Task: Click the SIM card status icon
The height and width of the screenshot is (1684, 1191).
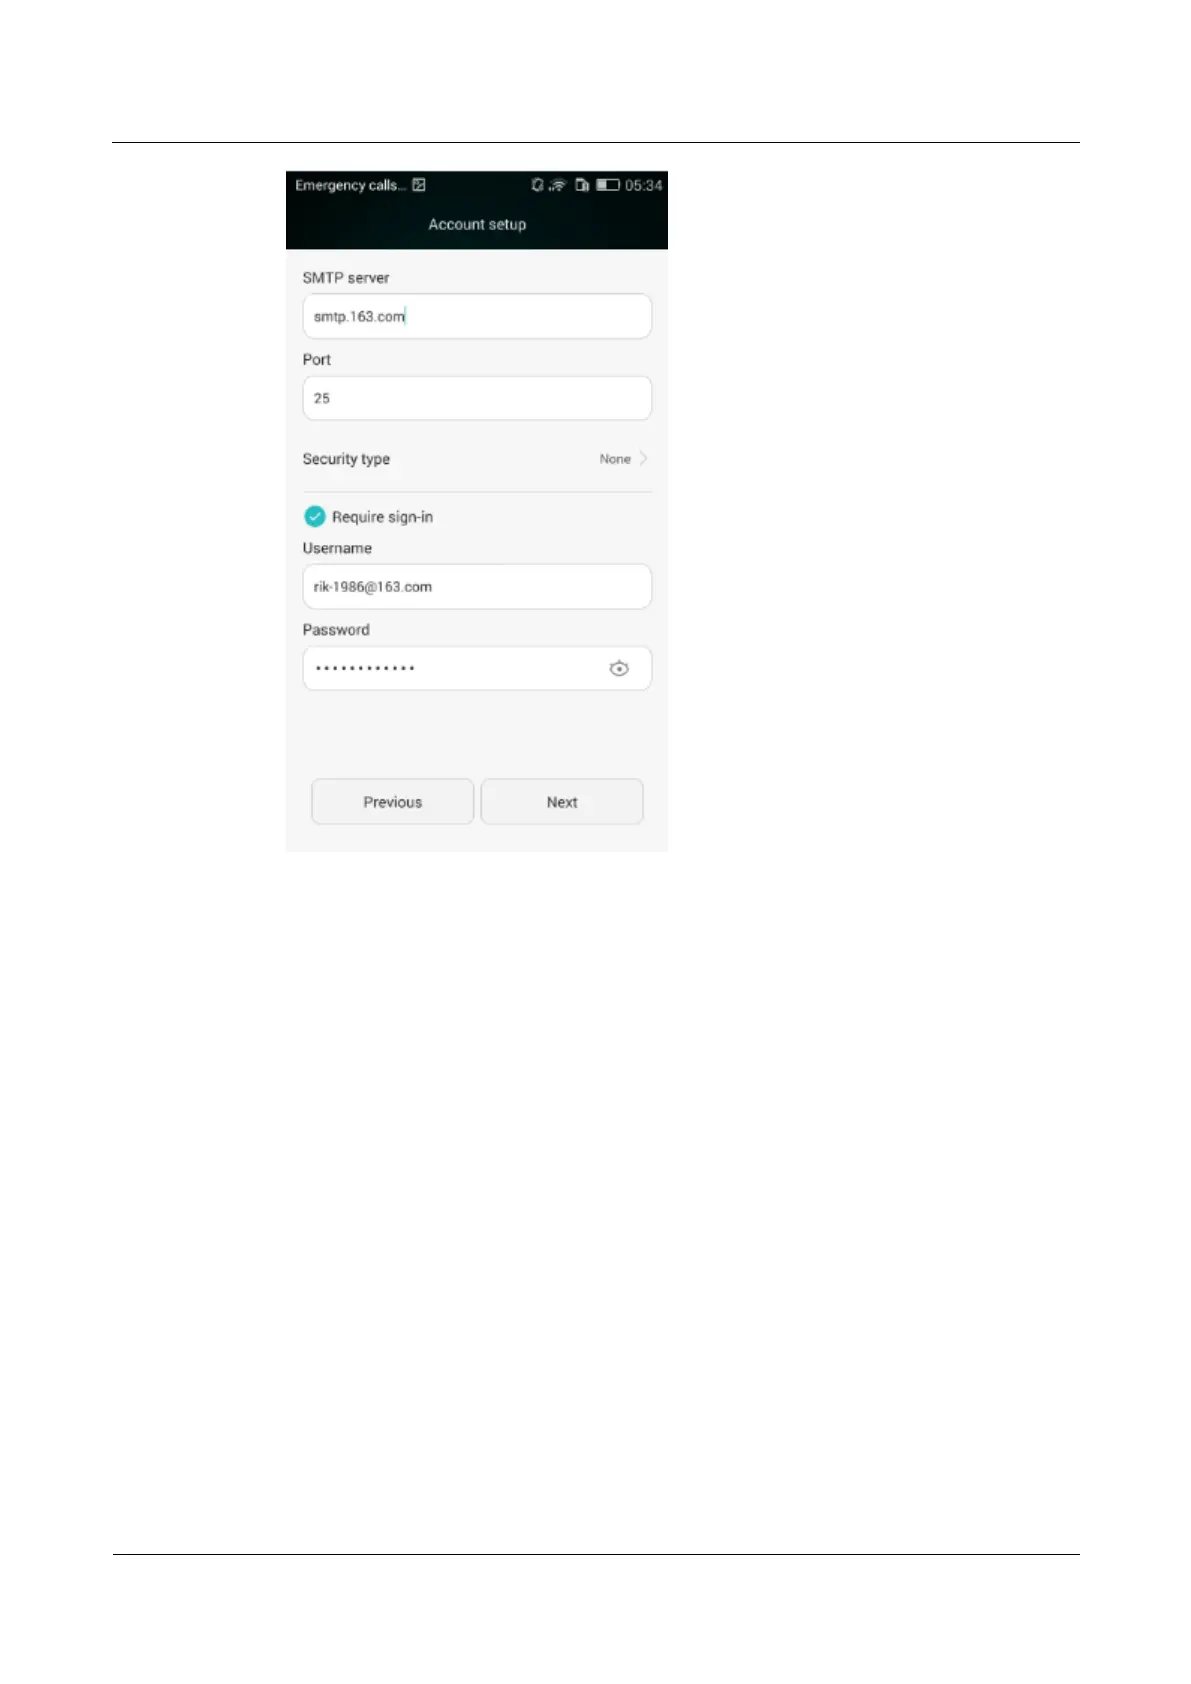Action: pyautogui.click(x=582, y=185)
